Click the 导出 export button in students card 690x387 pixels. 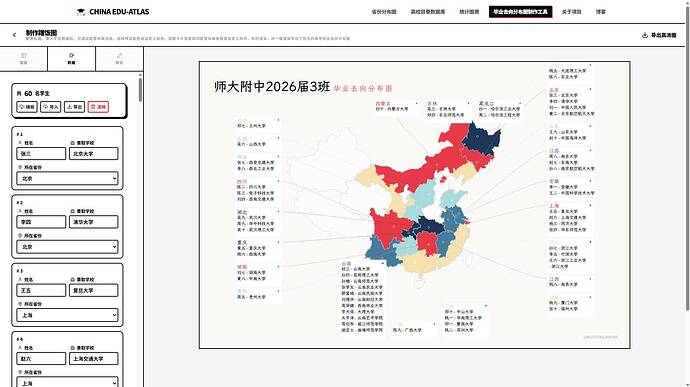click(x=74, y=107)
